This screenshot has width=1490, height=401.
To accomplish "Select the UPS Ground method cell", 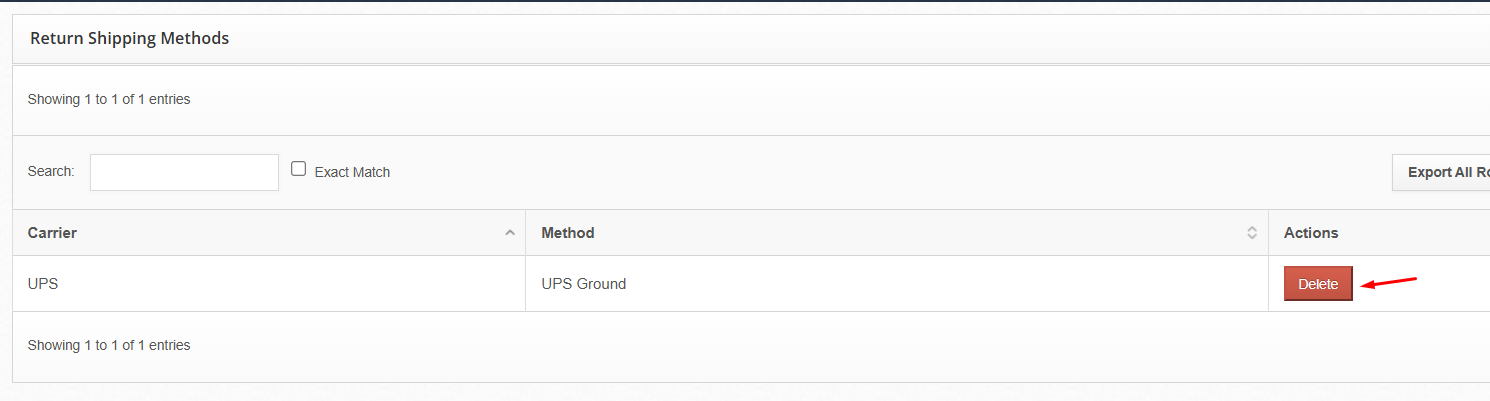I will click(x=584, y=284).
